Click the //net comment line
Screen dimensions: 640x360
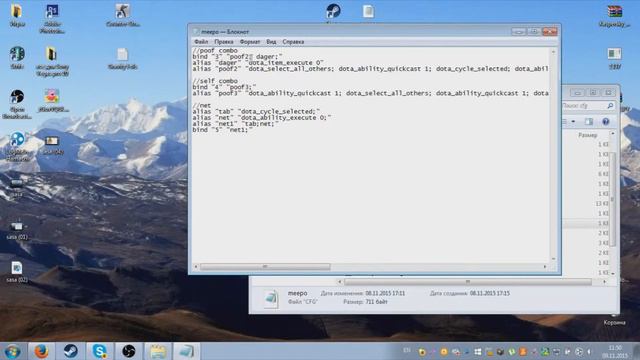(x=202, y=105)
